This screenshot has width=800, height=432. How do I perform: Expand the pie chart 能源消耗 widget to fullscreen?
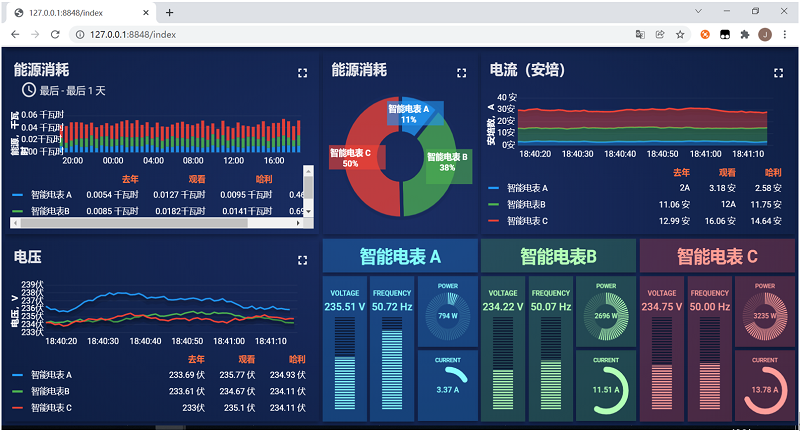[461, 73]
